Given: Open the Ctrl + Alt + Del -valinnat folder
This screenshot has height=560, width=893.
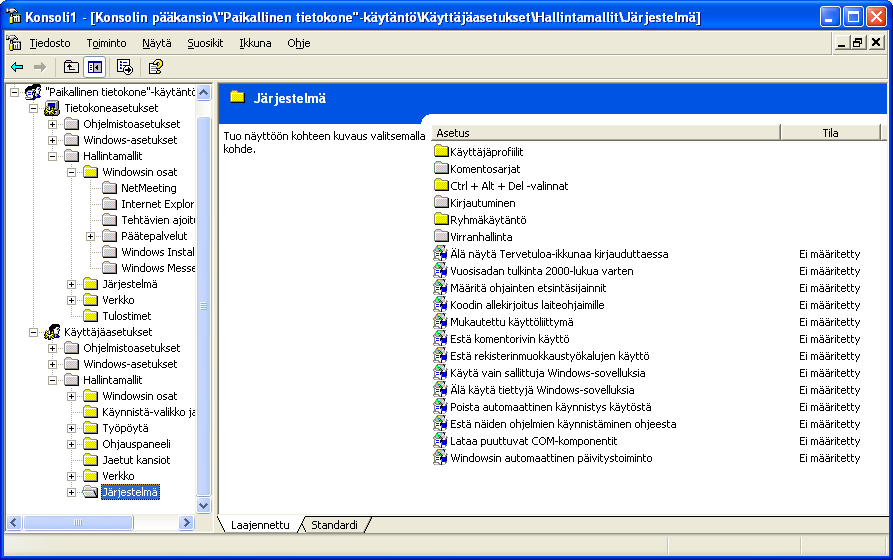Looking at the screenshot, I should [509, 186].
